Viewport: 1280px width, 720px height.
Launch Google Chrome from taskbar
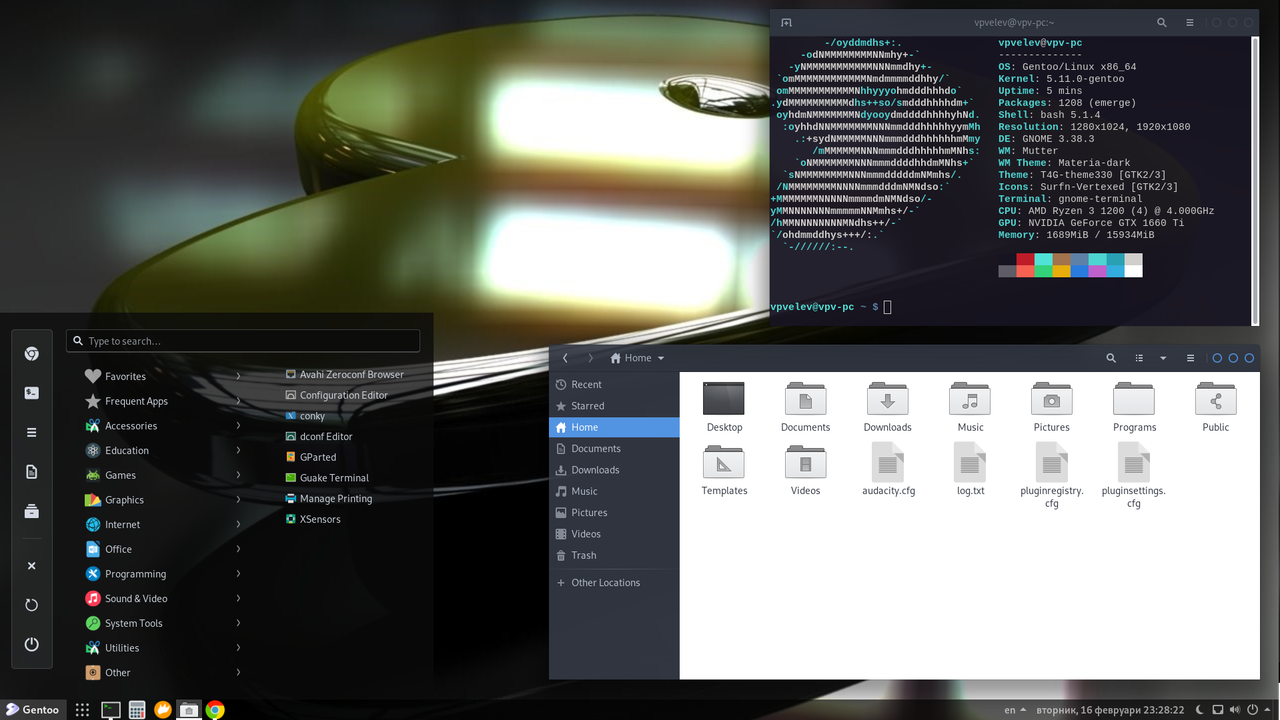[x=215, y=710]
